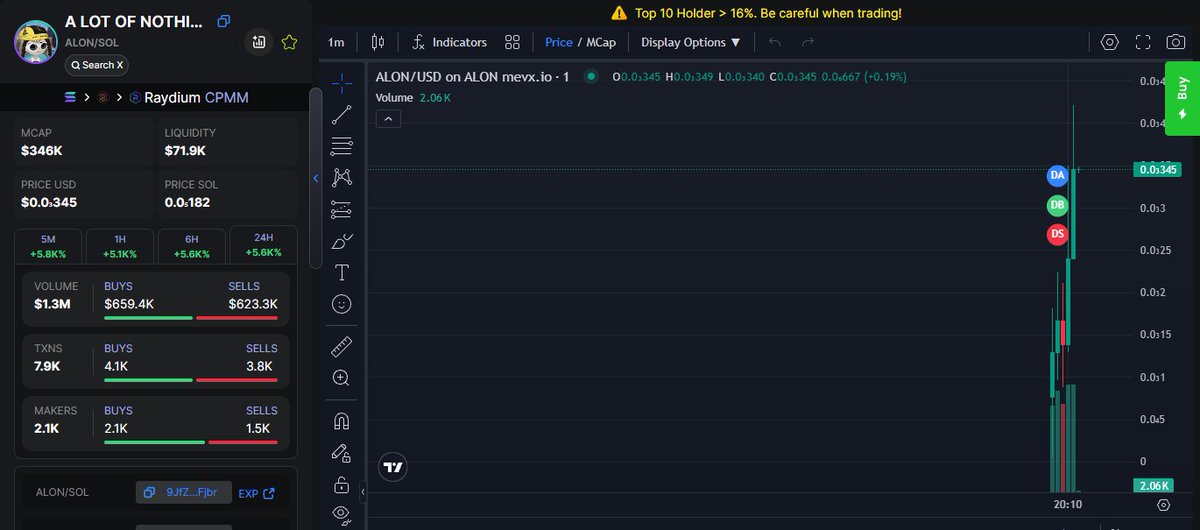Viewport: 1200px width, 530px height.
Task: Click the MCAP $346K value
Action: tap(41, 151)
